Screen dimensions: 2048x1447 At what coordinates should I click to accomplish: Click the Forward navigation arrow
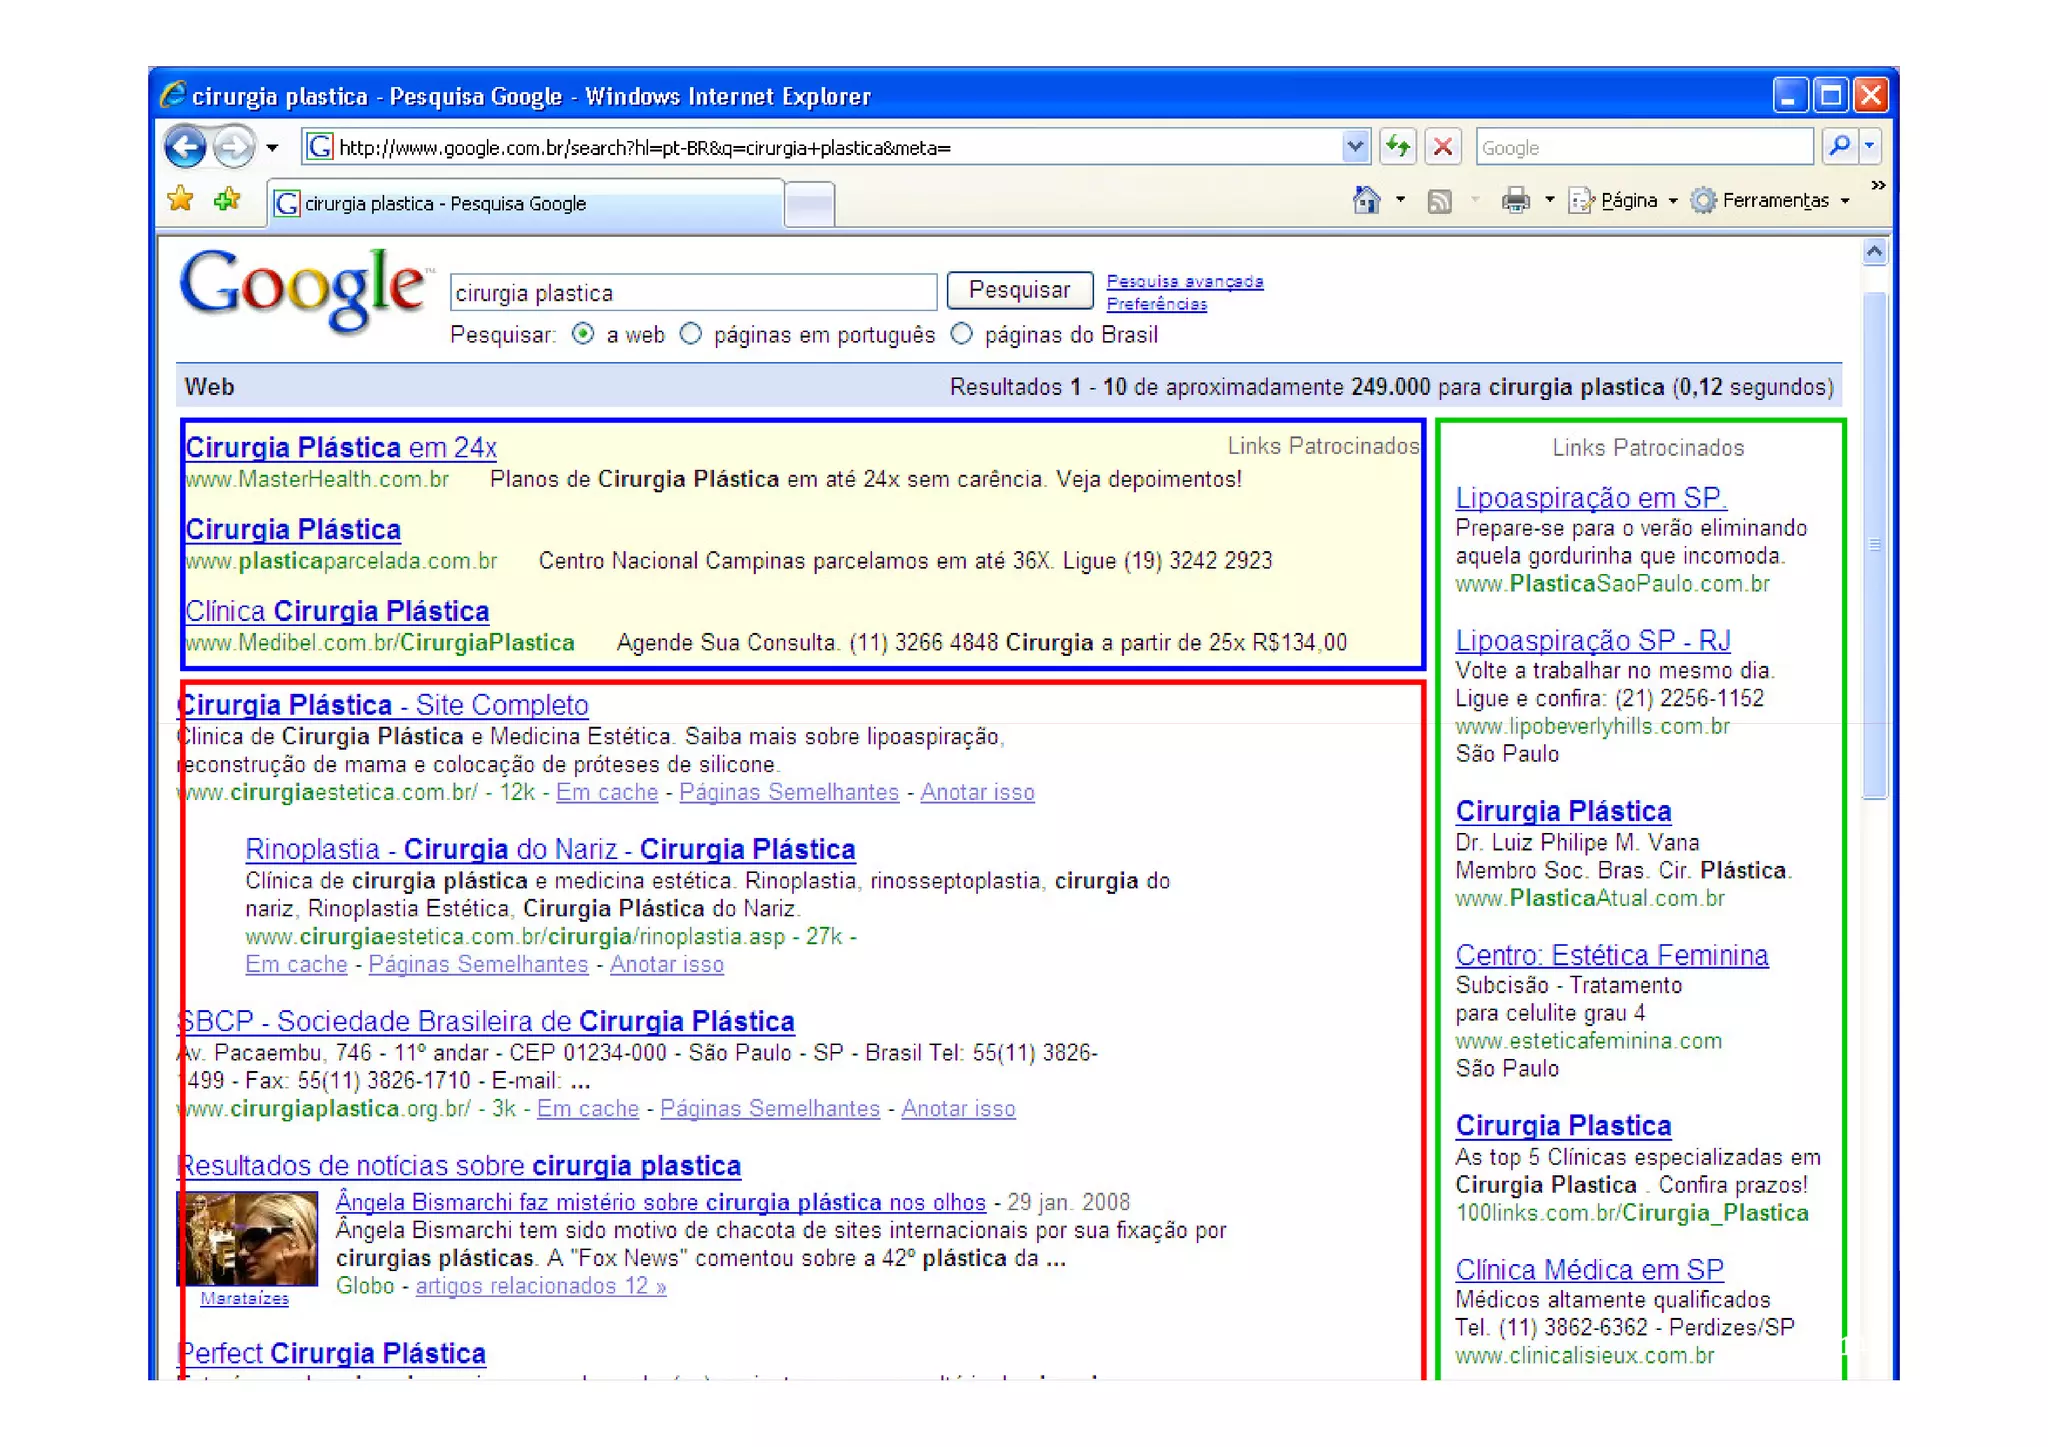tap(234, 148)
